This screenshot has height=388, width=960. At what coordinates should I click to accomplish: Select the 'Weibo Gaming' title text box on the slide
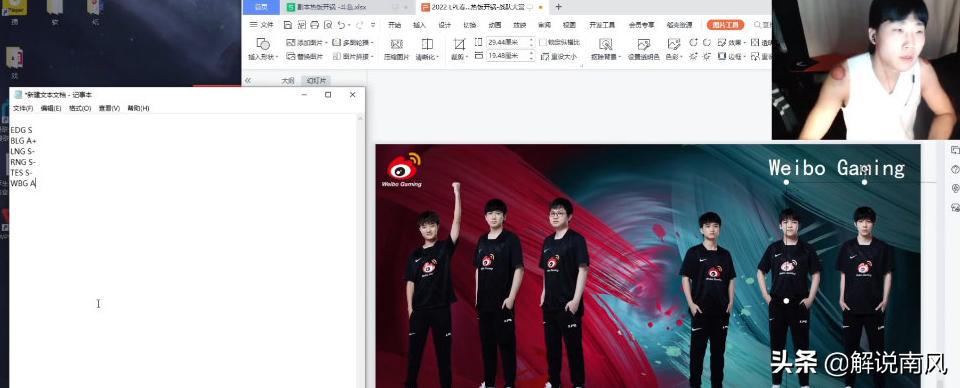click(x=836, y=168)
